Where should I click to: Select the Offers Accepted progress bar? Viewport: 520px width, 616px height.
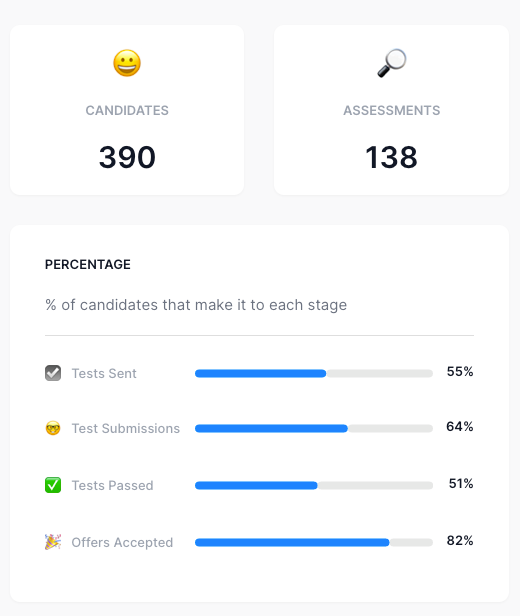click(x=314, y=542)
